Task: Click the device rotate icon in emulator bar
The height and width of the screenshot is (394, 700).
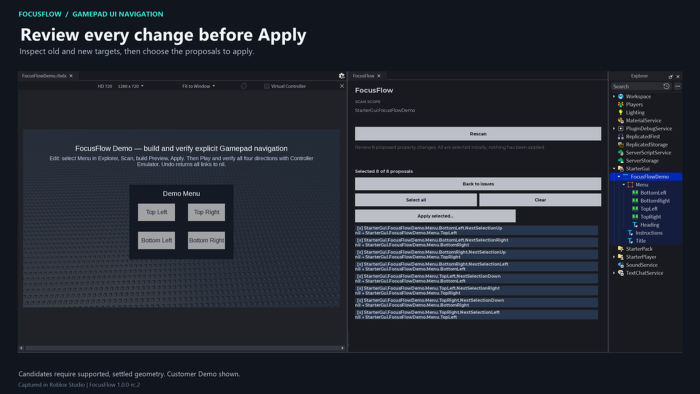Action: (244, 86)
